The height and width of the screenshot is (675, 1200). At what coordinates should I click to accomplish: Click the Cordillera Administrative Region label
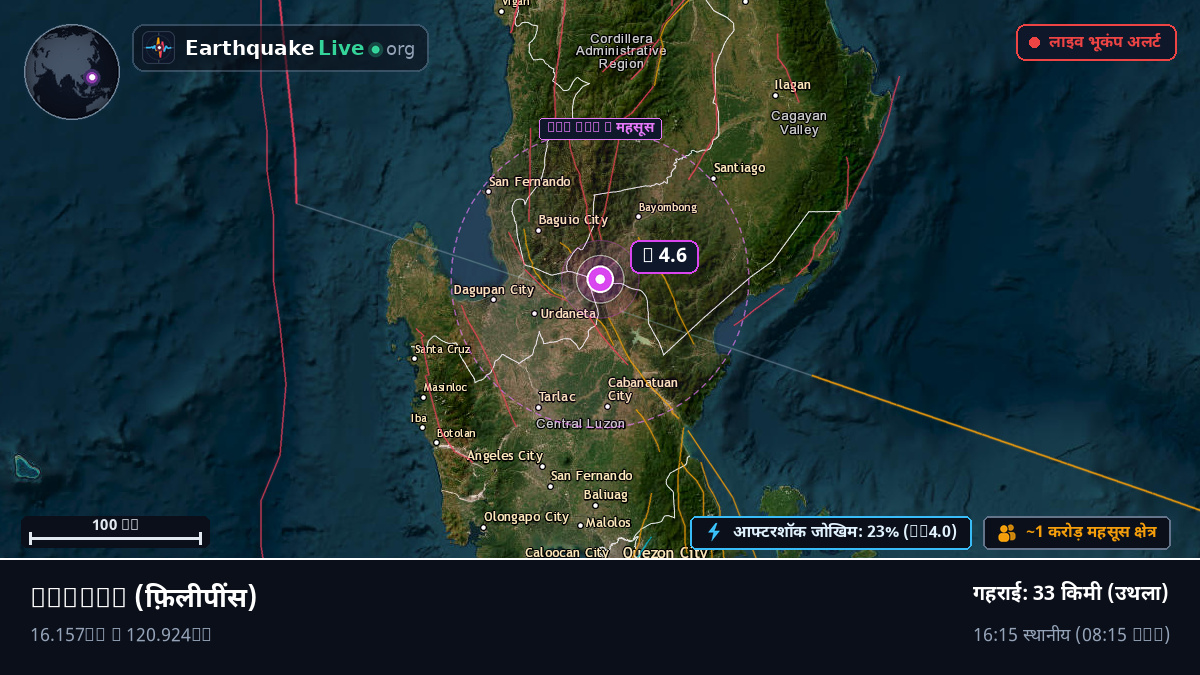pos(621,50)
